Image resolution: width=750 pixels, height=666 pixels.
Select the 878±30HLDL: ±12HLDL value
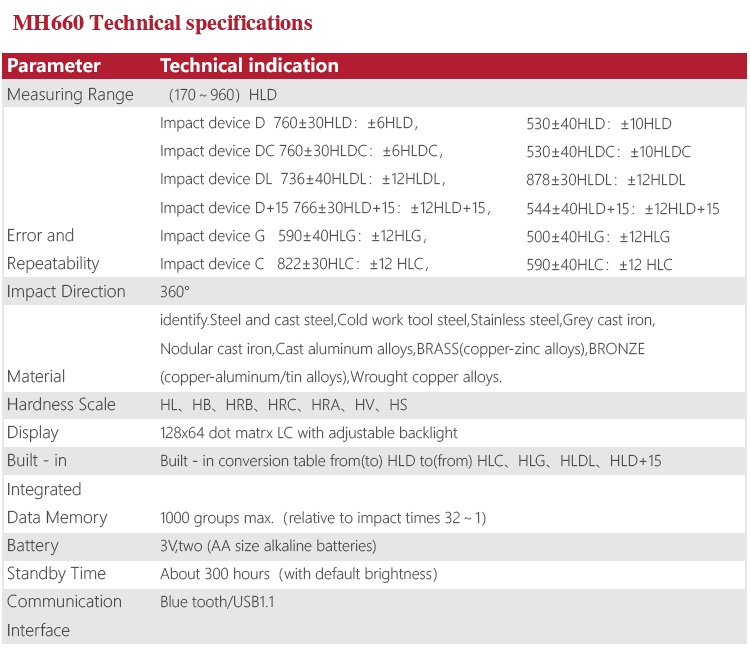(606, 181)
